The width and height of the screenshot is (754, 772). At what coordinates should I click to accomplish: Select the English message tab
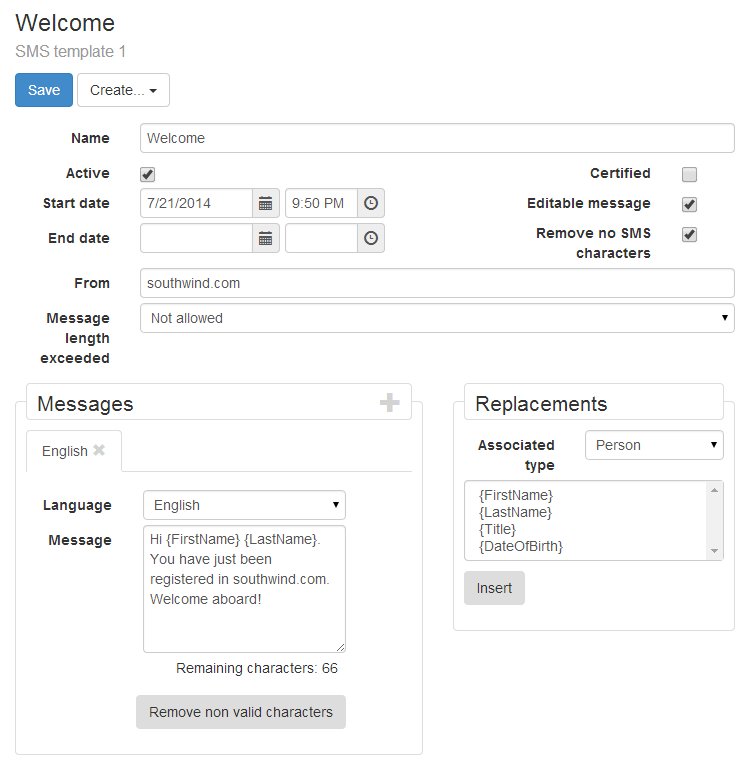[x=65, y=451]
